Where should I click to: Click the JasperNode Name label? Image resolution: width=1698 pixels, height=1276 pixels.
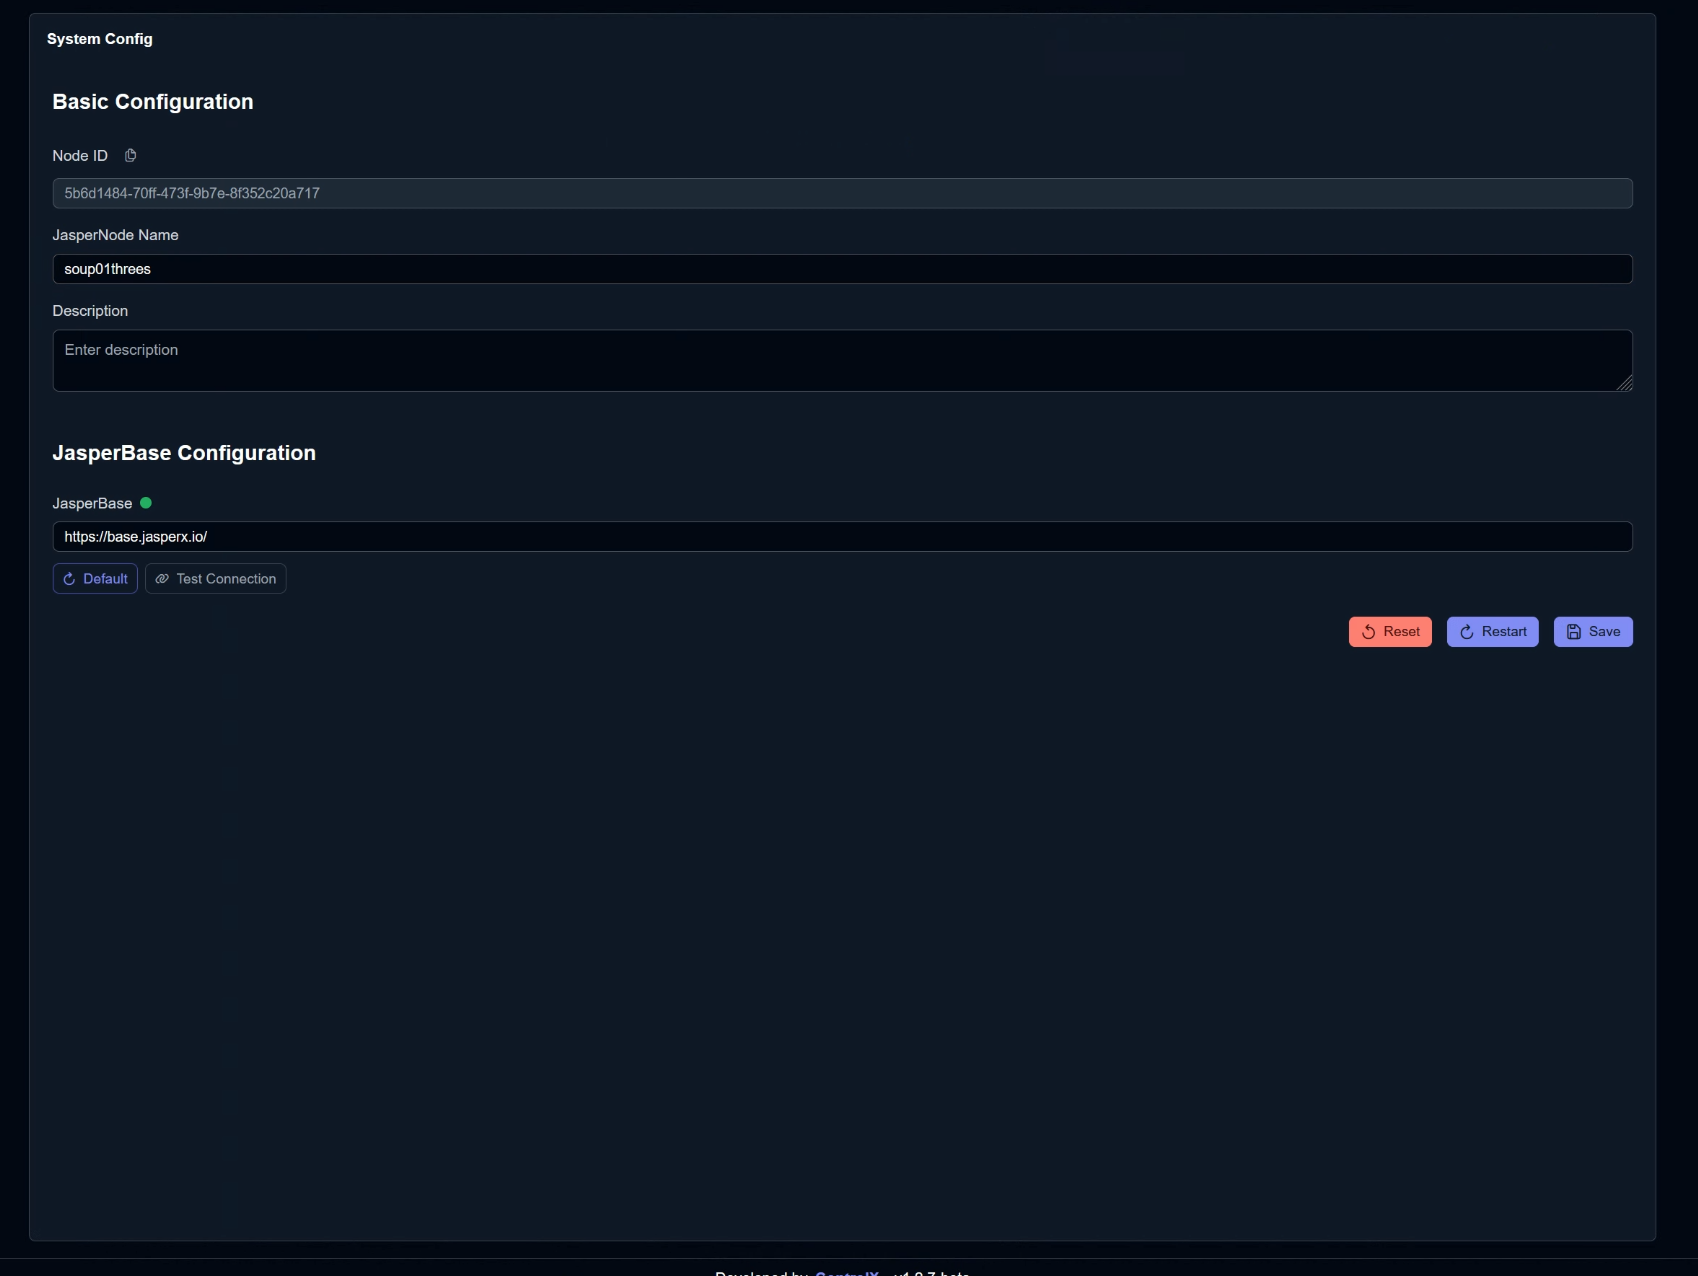click(115, 235)
